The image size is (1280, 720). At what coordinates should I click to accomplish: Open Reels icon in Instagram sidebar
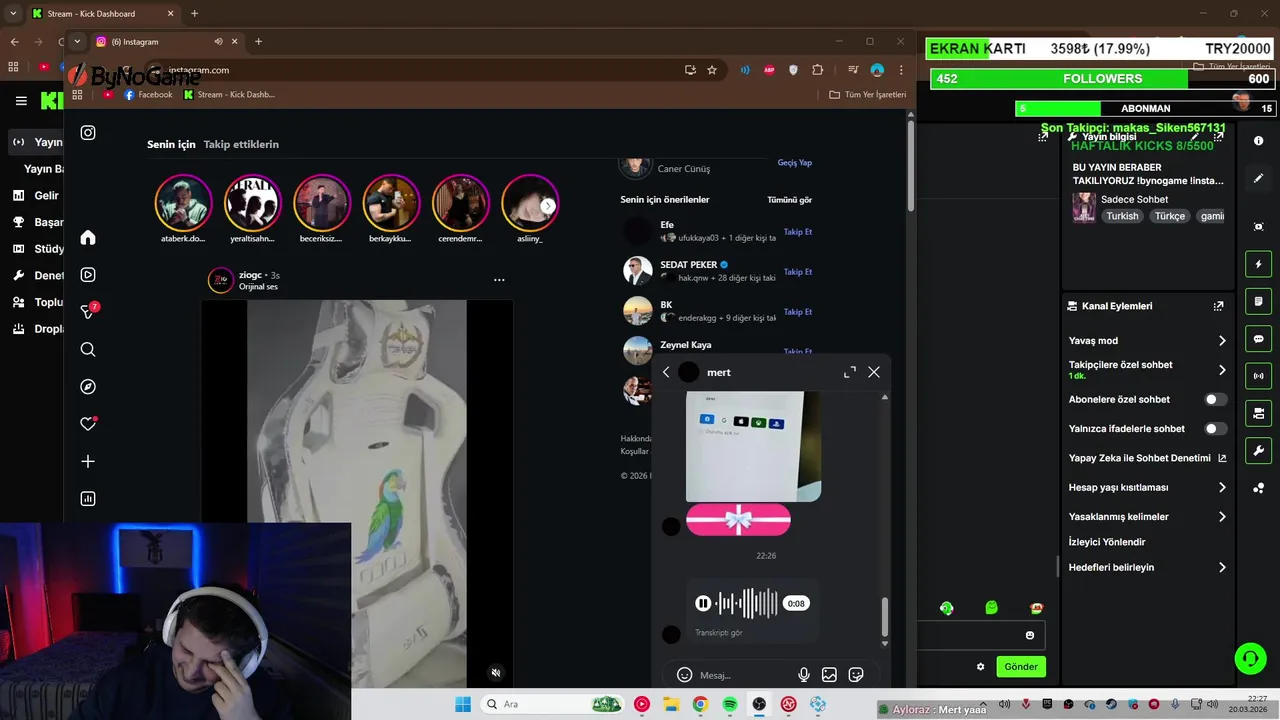(88, 275)
